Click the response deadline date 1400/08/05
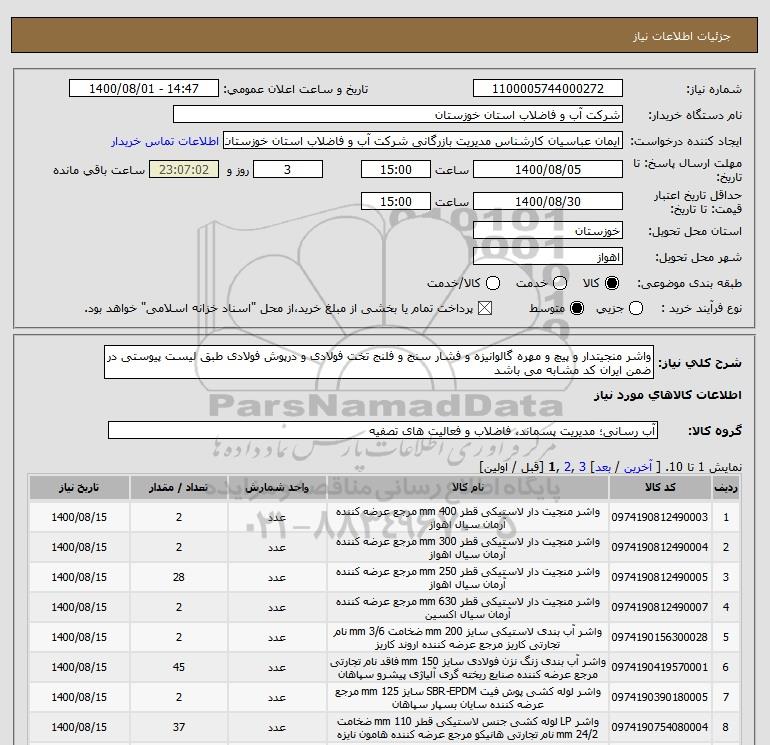This screenshot has width=770, height=745. click(548, 169)
